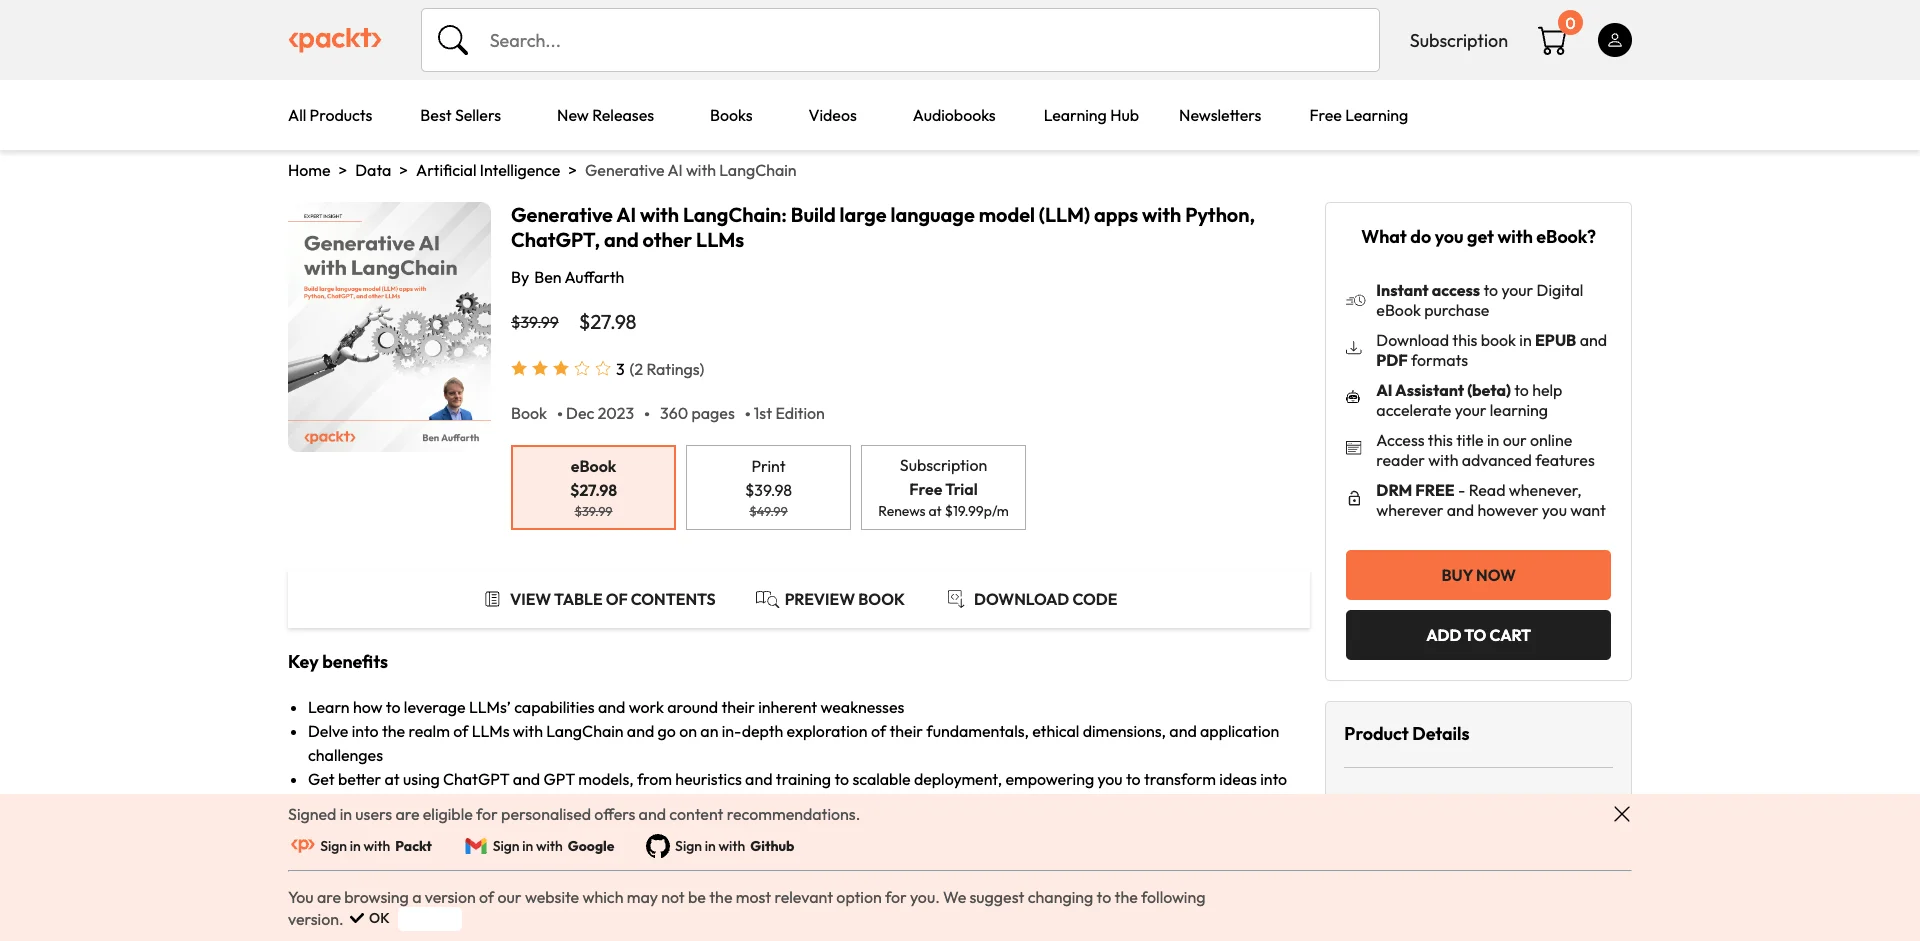Click the EPUB/PDF download arrow icon

coord(1354,349)
